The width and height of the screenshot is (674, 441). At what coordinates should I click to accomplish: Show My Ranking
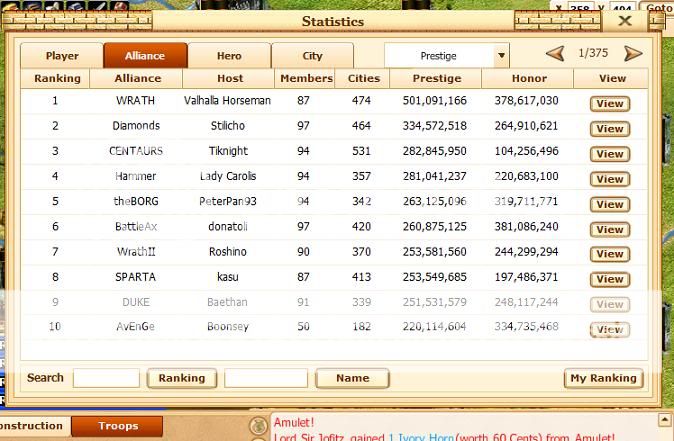point(603,378)
